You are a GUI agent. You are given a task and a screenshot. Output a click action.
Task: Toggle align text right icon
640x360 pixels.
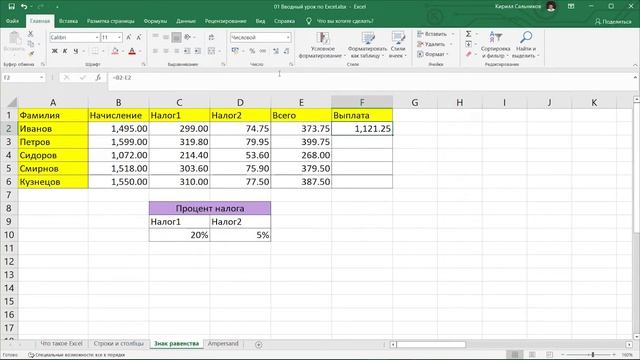(x=176, y=51)
